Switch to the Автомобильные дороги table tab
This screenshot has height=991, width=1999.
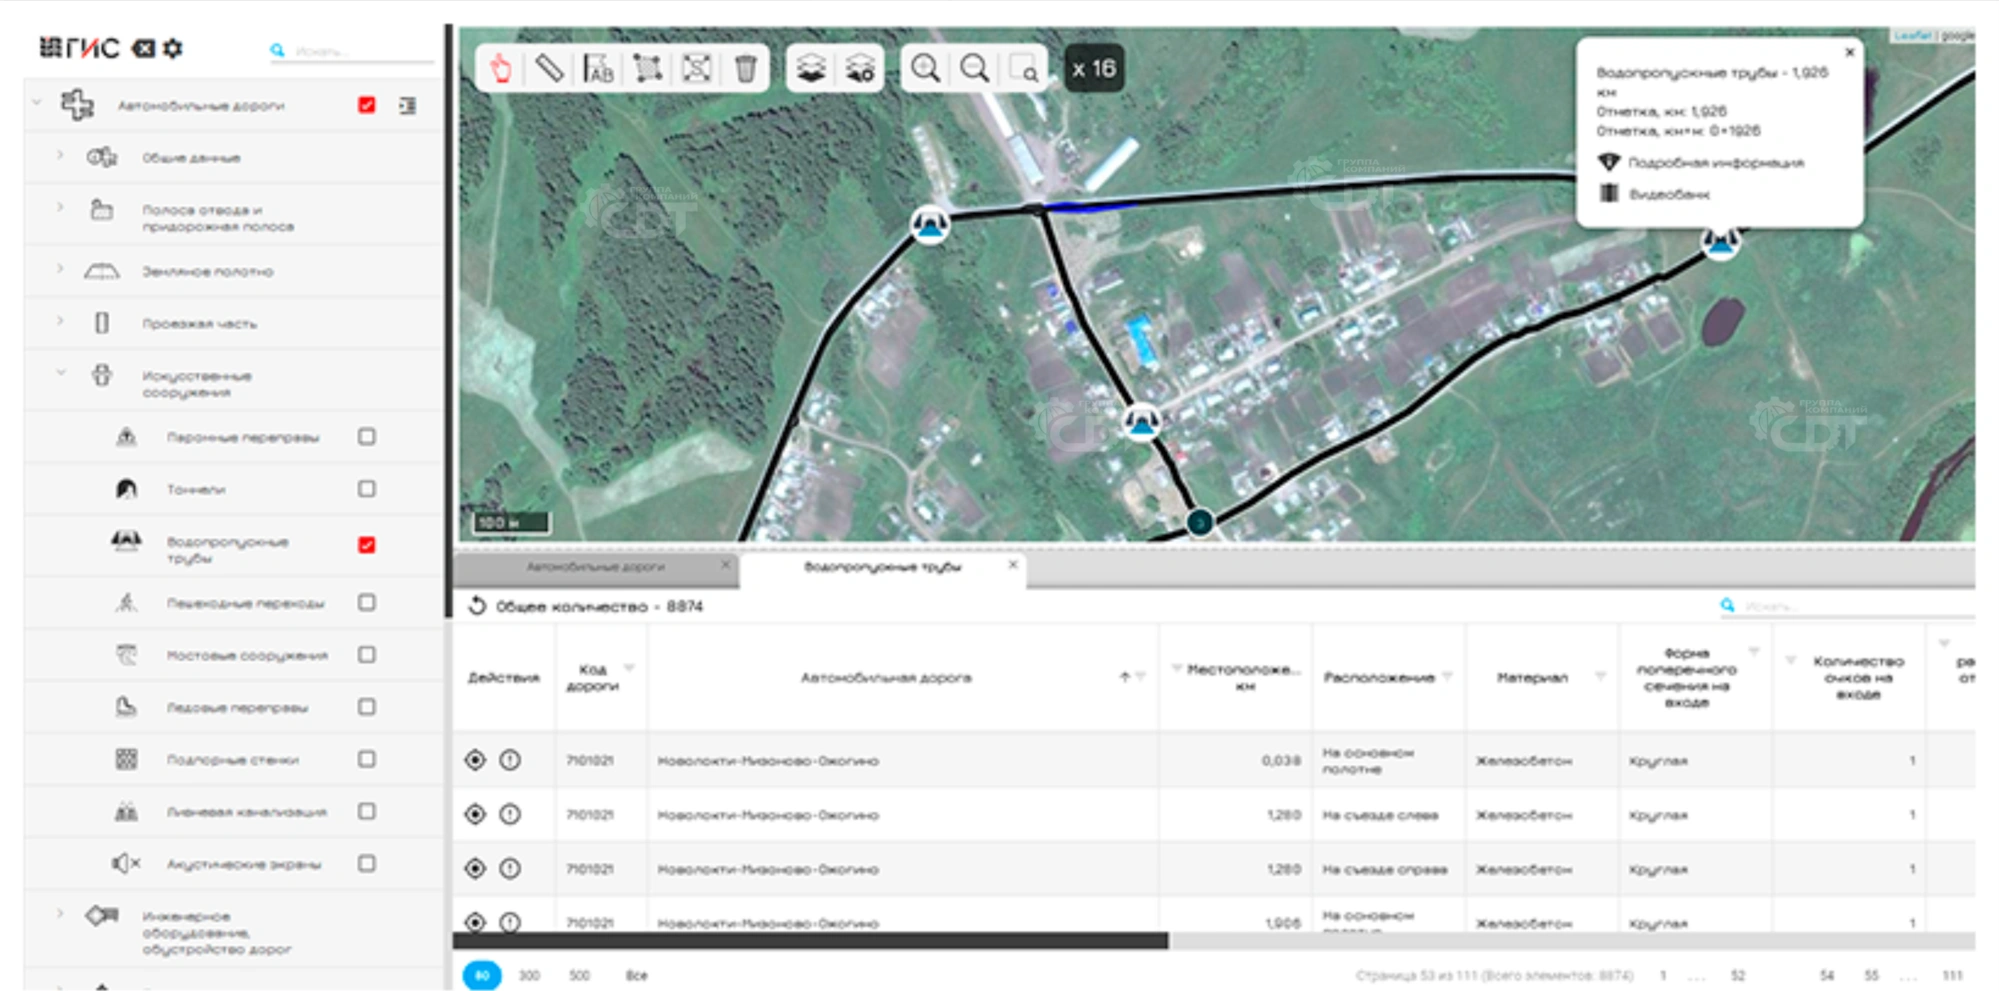pos(595,567)
